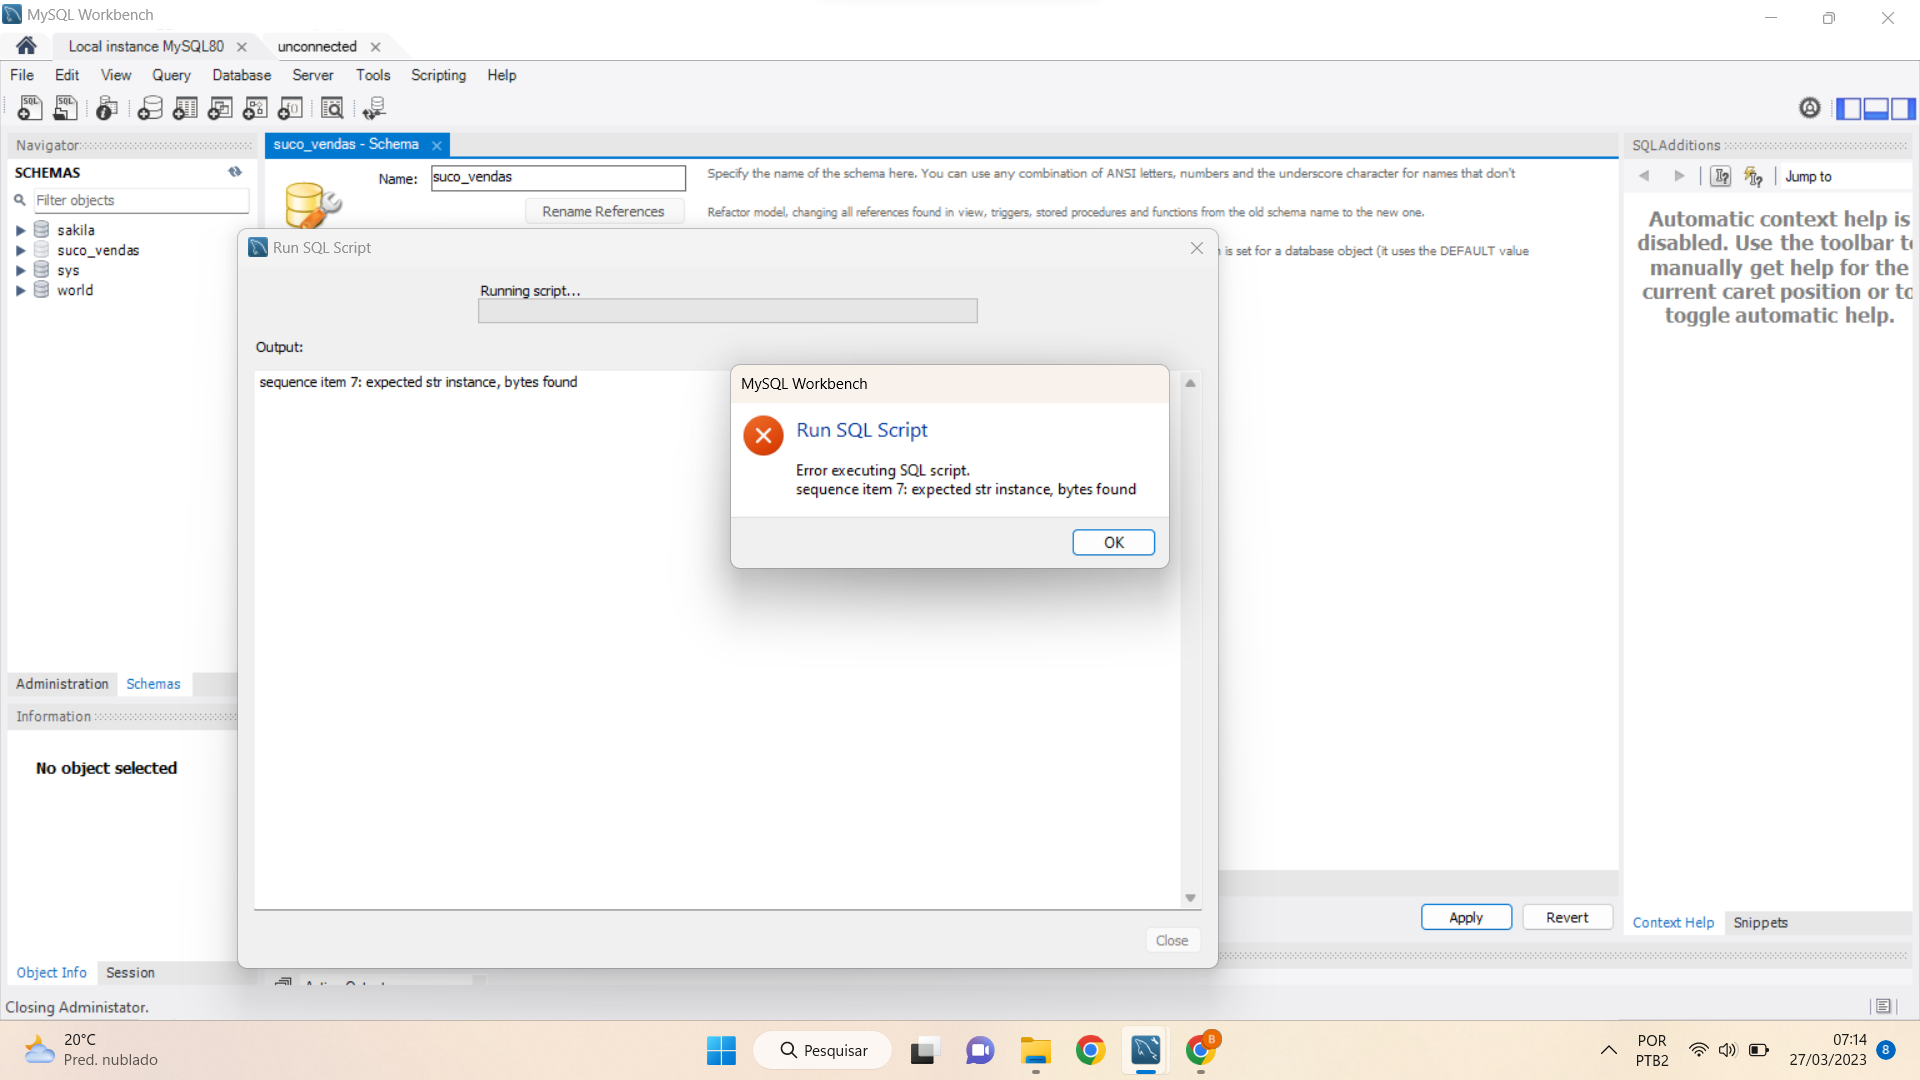Click the Running script progress bar
The image size is (1920, 1080).
pos(727,311)
